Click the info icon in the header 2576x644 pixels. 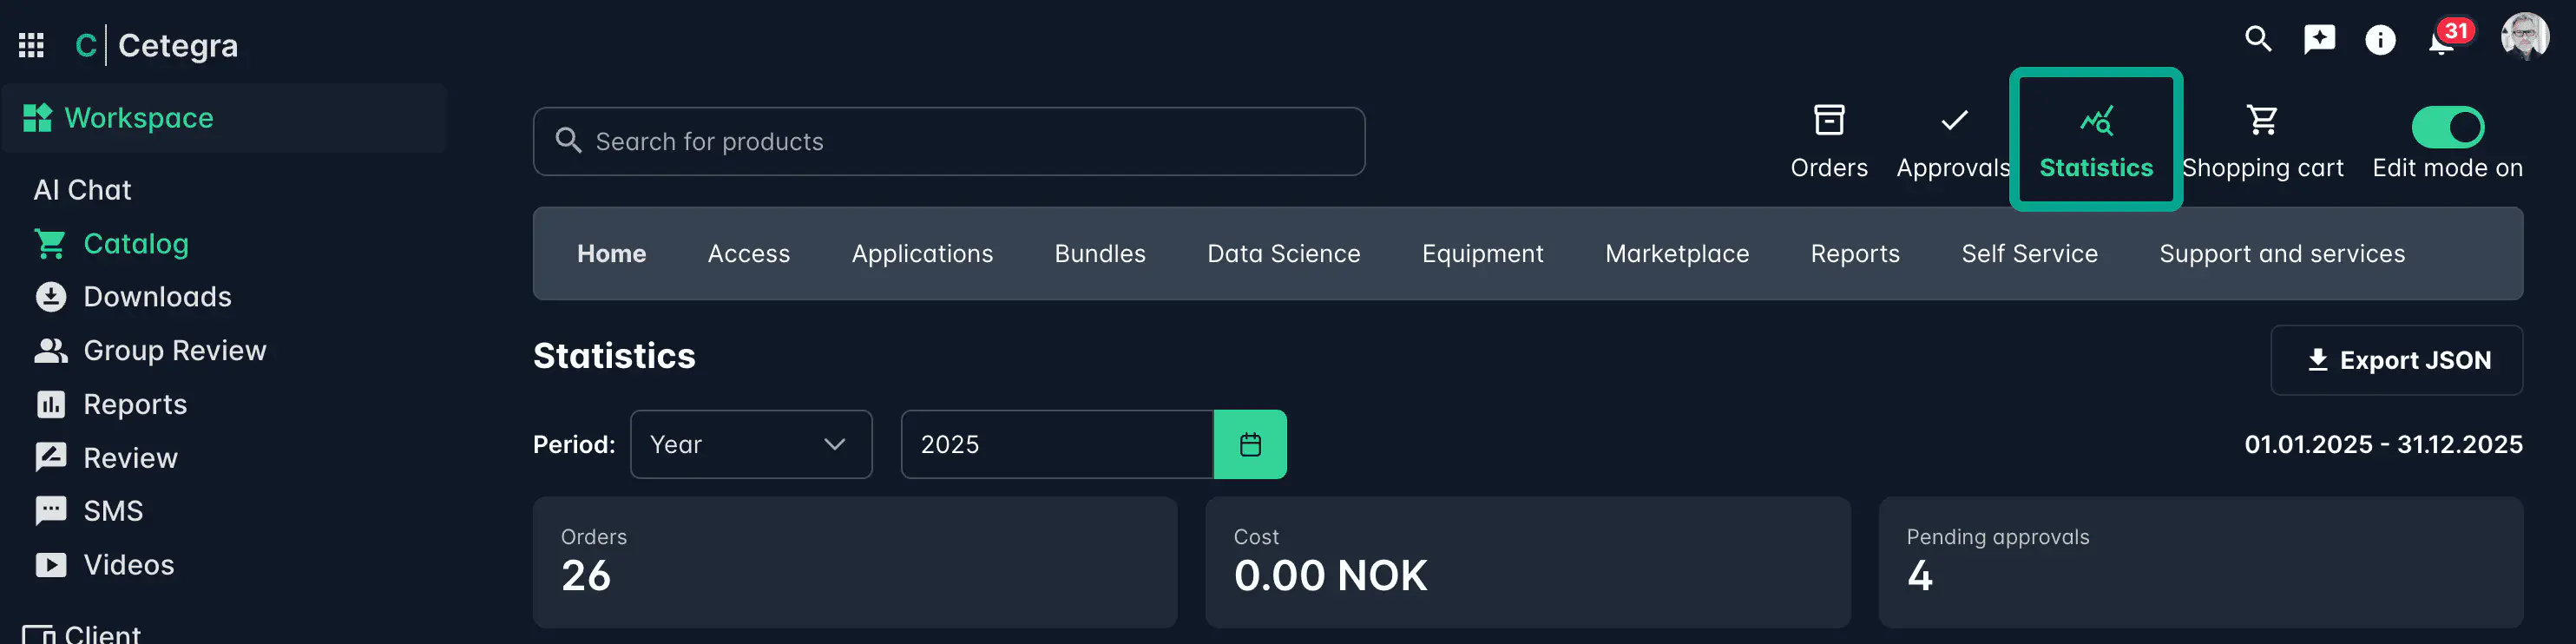click(2380, 40)
